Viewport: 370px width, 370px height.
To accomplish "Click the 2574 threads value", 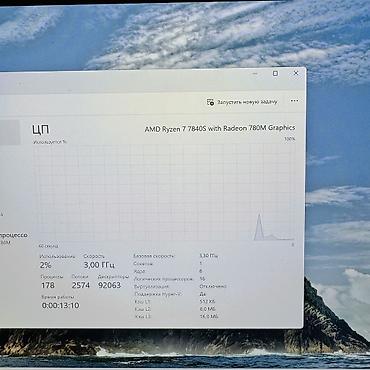I will point(81,285).
